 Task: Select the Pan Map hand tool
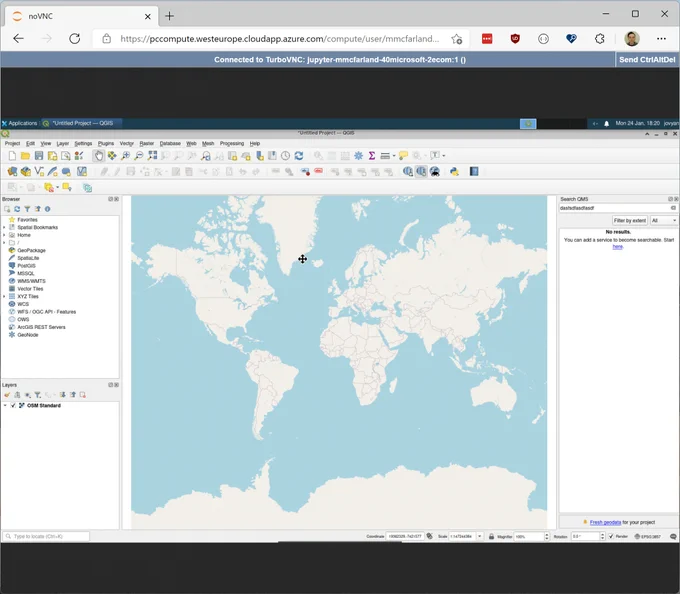coord(99,156)
